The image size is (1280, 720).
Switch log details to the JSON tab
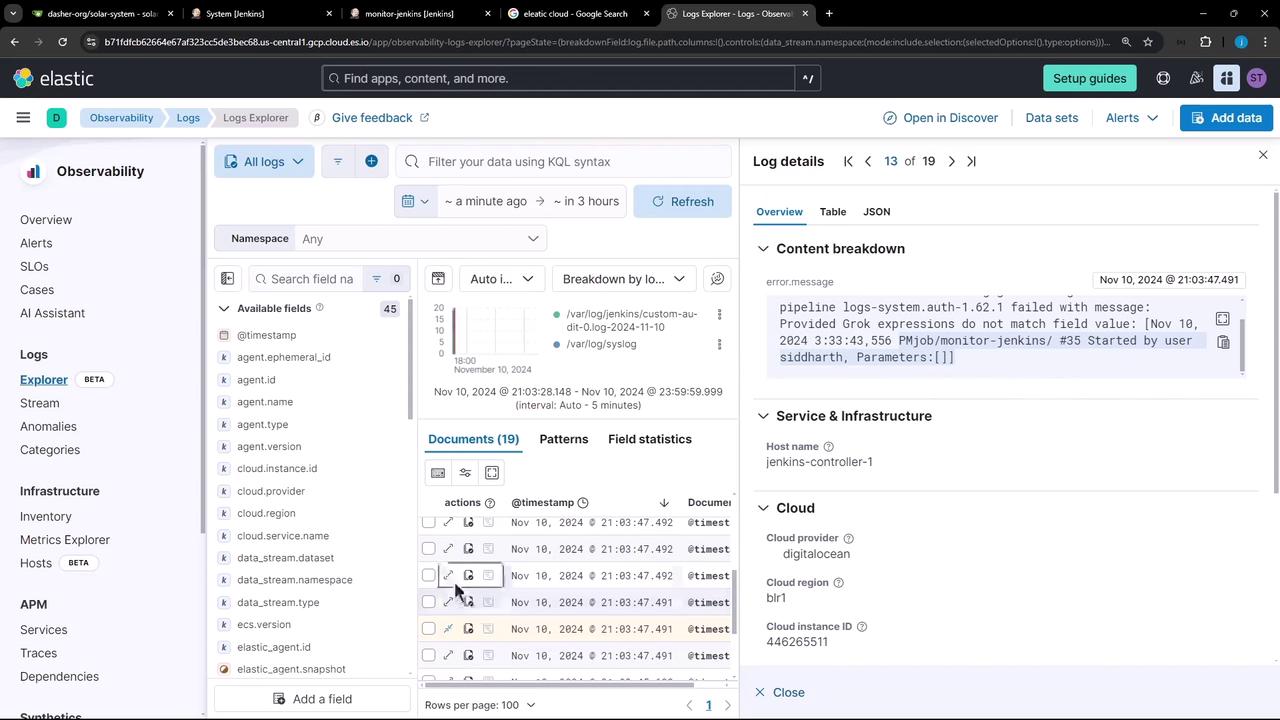(877, 212)
